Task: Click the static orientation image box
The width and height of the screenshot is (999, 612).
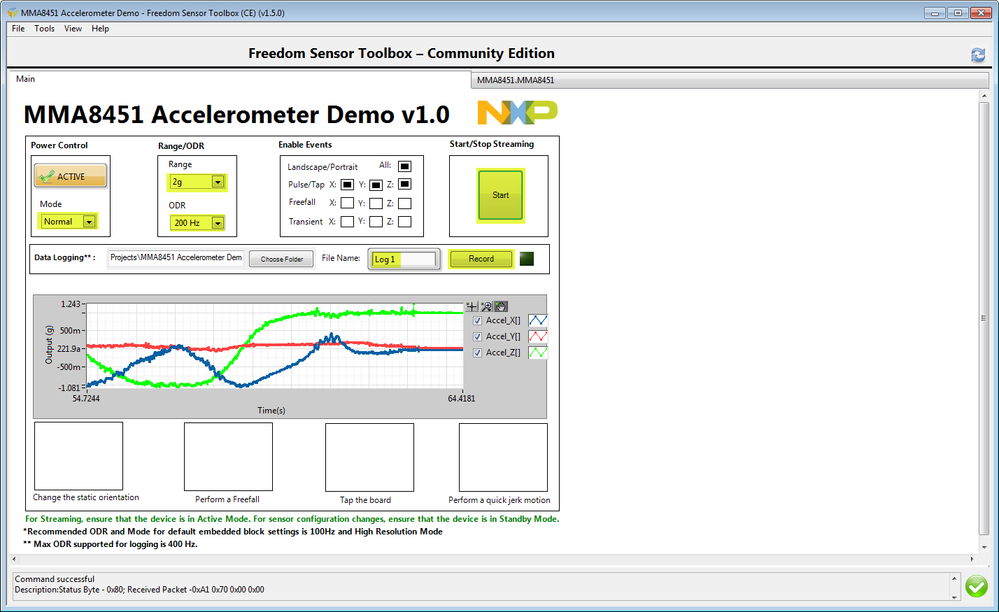Action: 78,456
